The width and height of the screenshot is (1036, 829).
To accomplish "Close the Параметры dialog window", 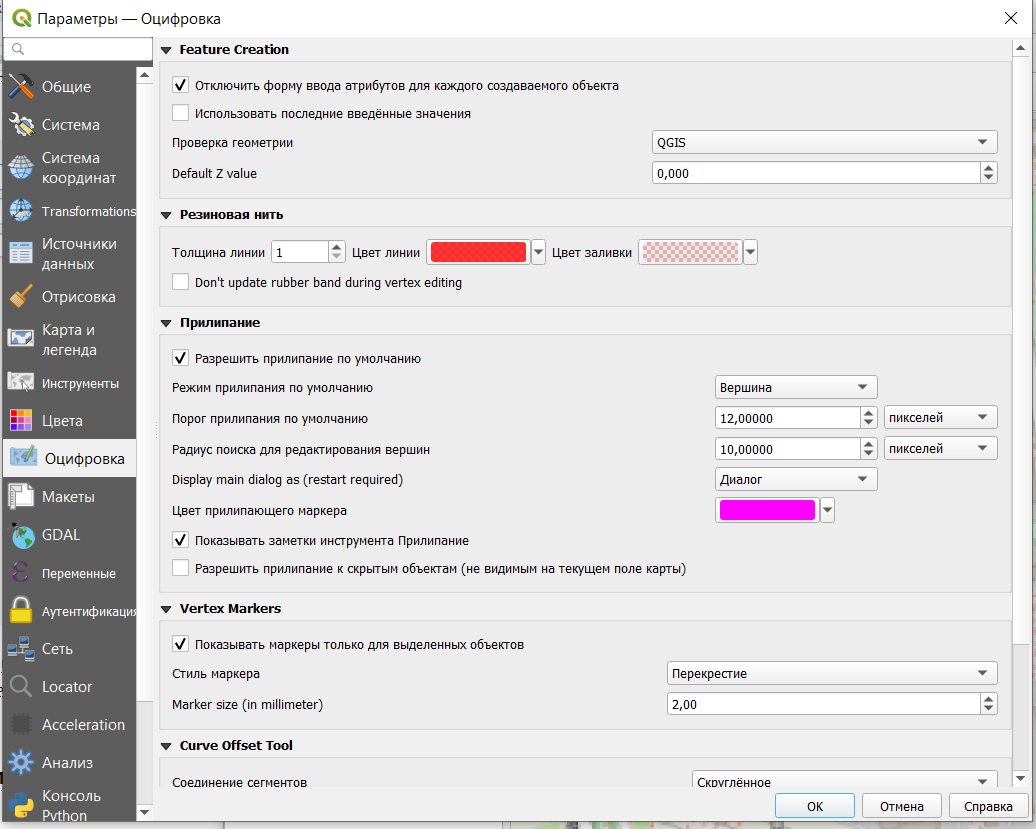I will (1010, 18).
